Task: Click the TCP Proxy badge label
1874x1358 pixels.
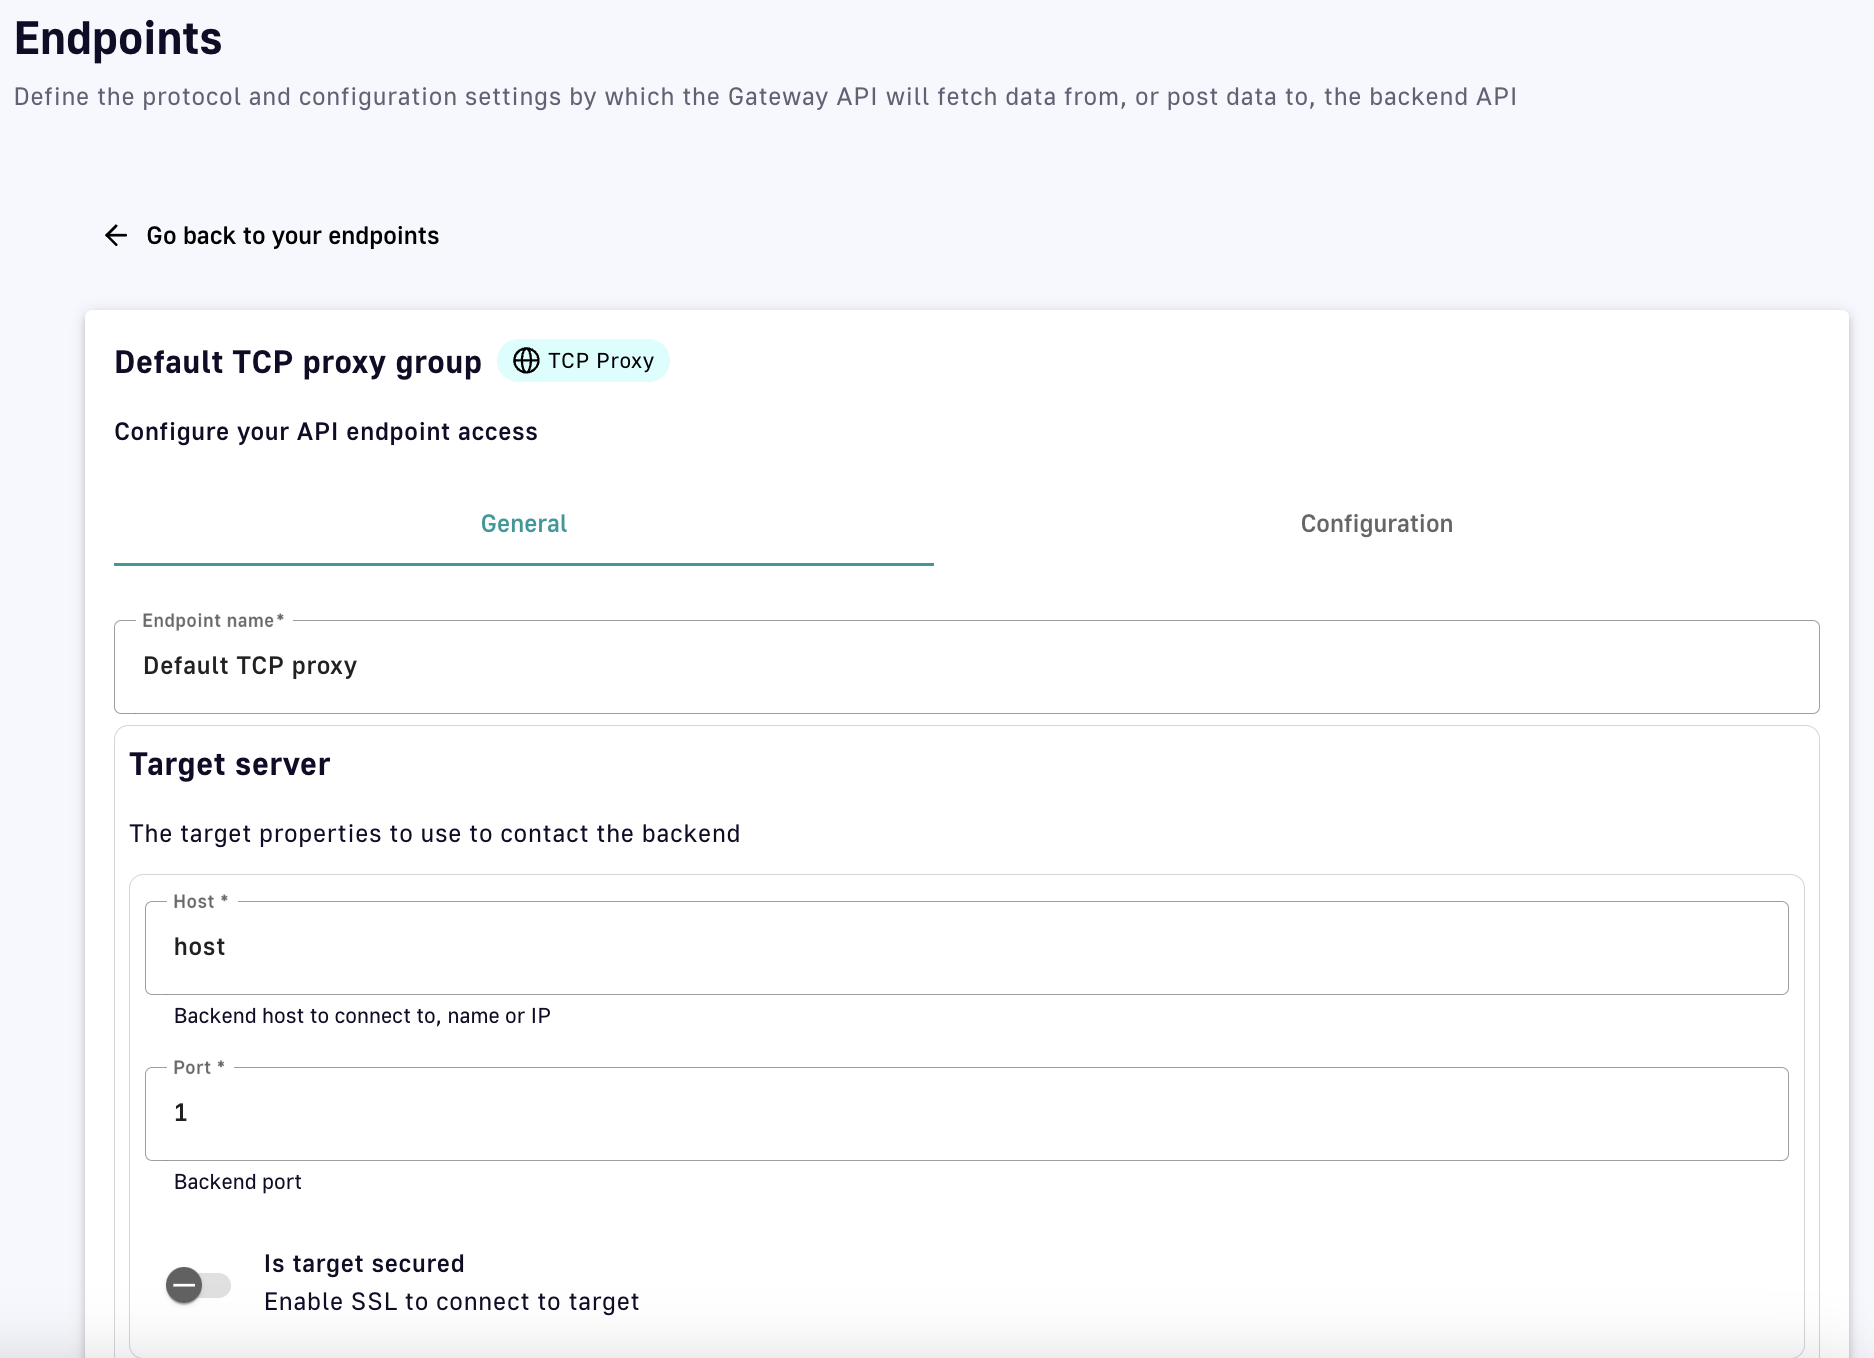Action: click(x=600, y=361)
